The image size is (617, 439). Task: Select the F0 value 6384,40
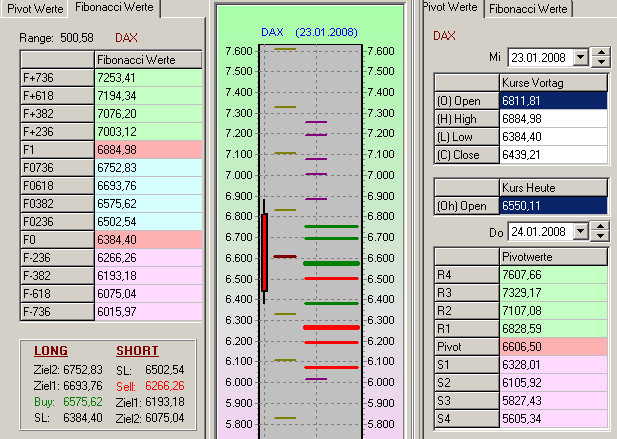coord(148,240)
